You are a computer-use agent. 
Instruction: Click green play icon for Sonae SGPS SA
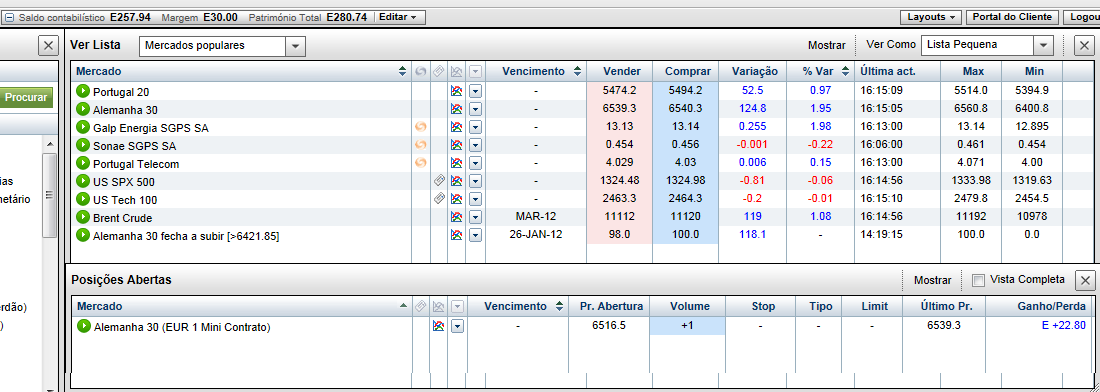[x=83, y=146]
